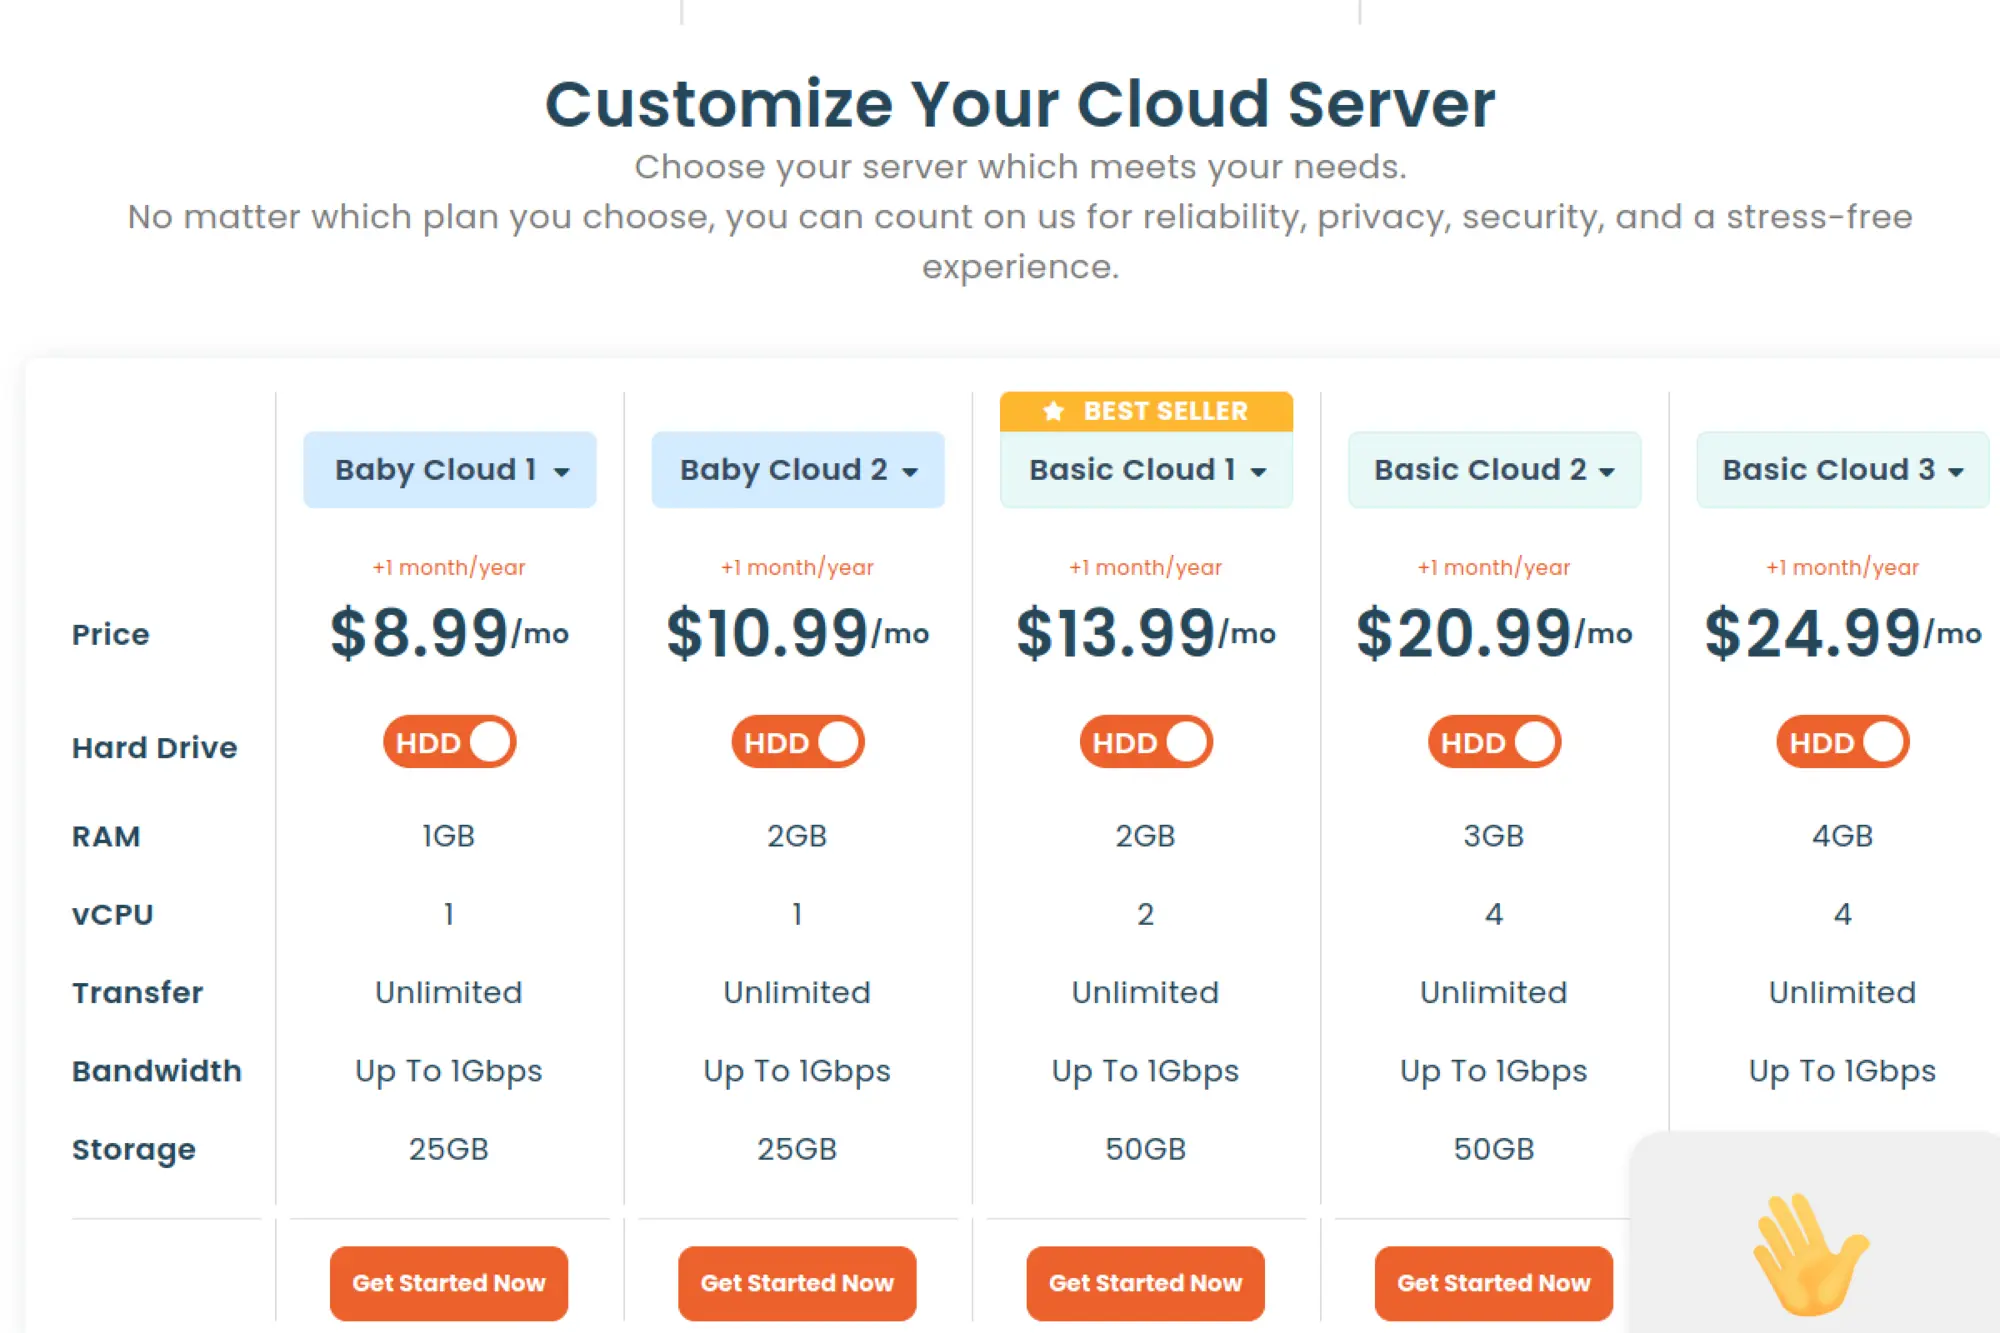Flip the HDD toggle for Basic Cloud 3
This screenshot has width=2000, height=1333.
pos(1842,743)
